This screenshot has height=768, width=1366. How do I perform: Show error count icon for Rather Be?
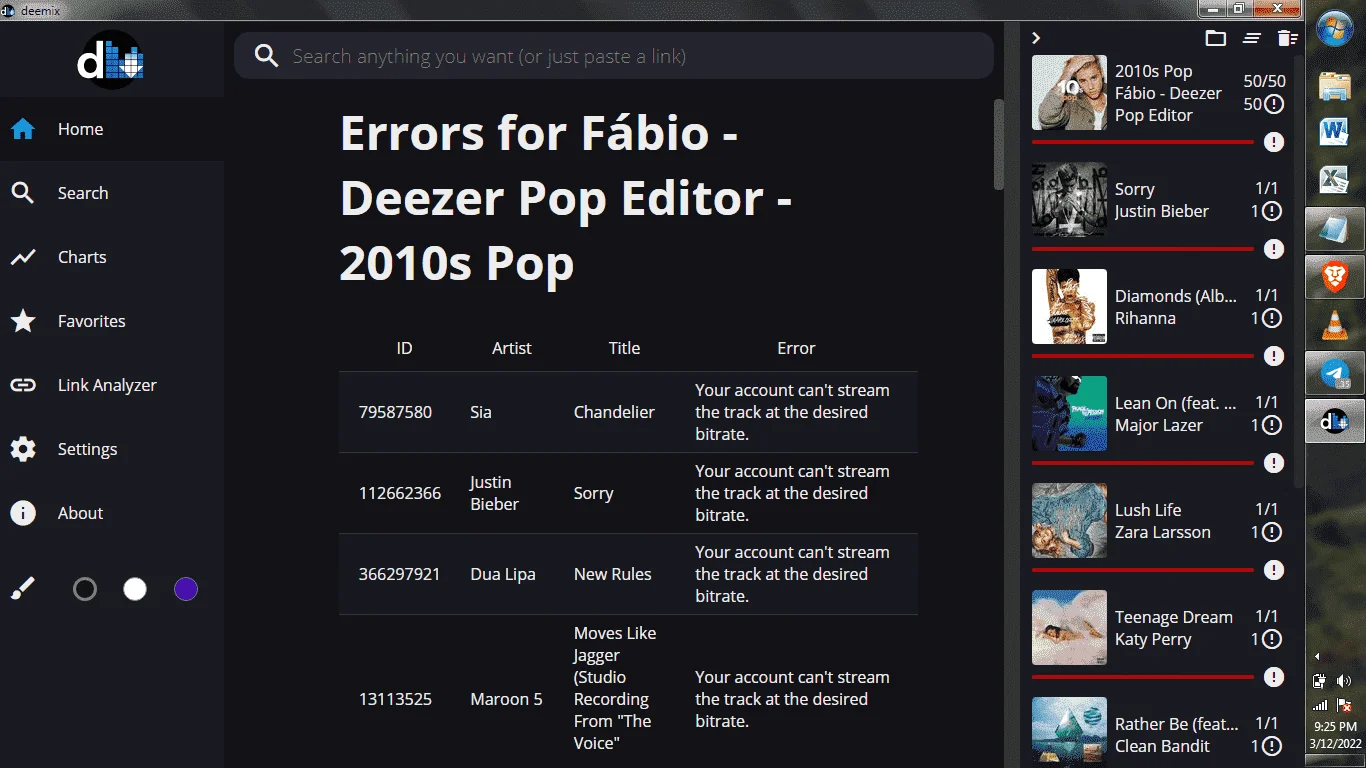click(1271, 746)
